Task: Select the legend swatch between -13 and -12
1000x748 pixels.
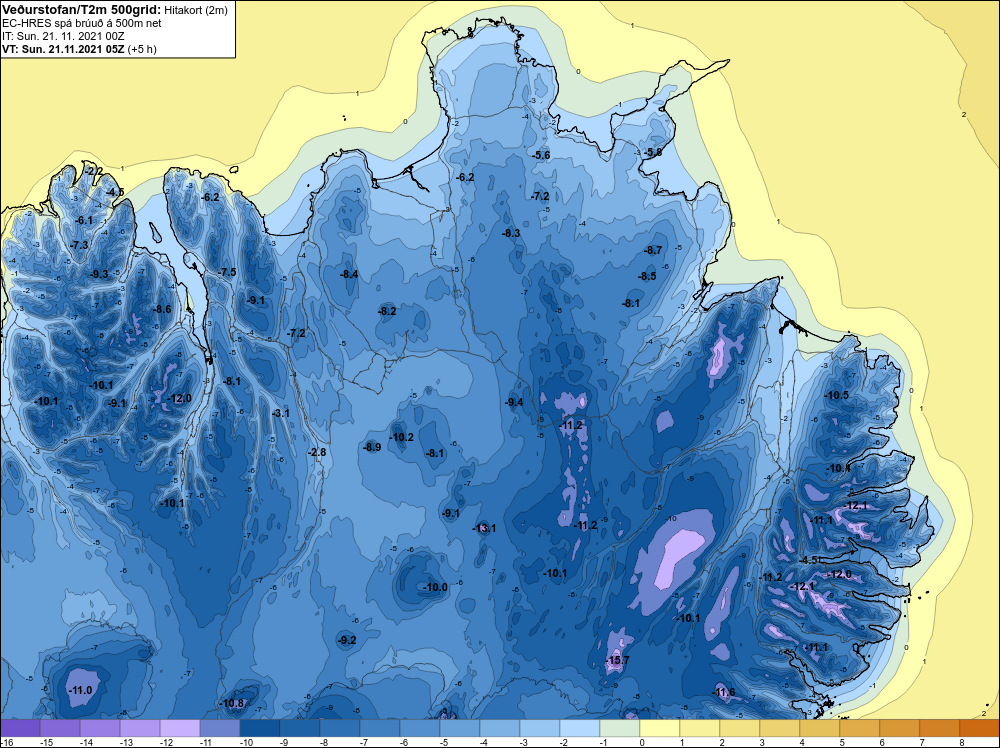Action: point(140,728)
